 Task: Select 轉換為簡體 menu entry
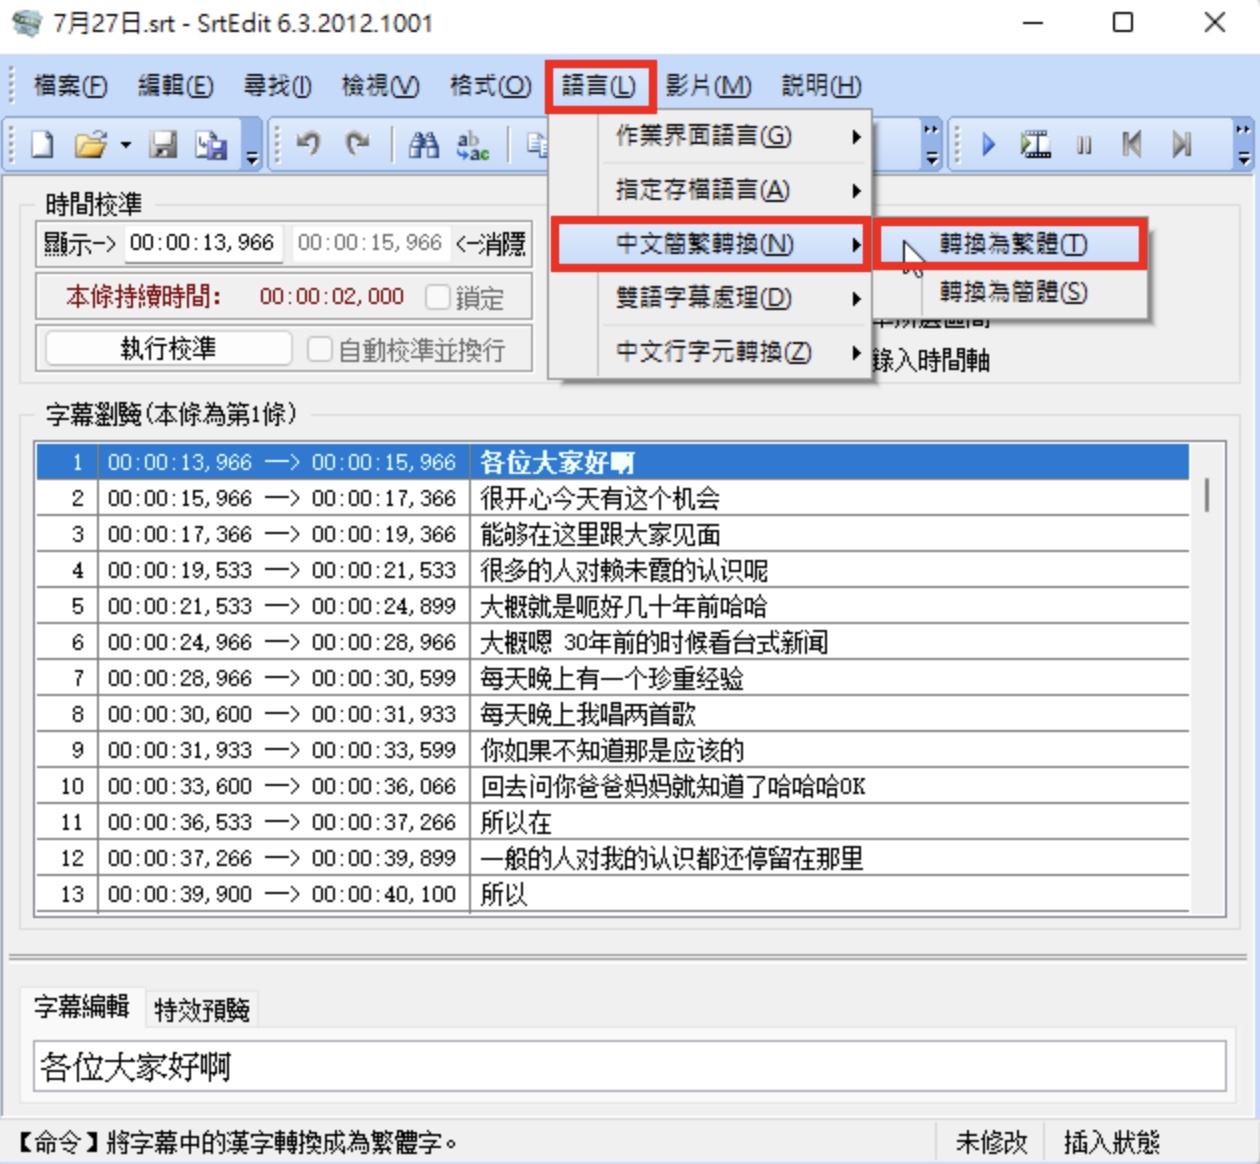pyautogui.click(x=1012, y=292)
